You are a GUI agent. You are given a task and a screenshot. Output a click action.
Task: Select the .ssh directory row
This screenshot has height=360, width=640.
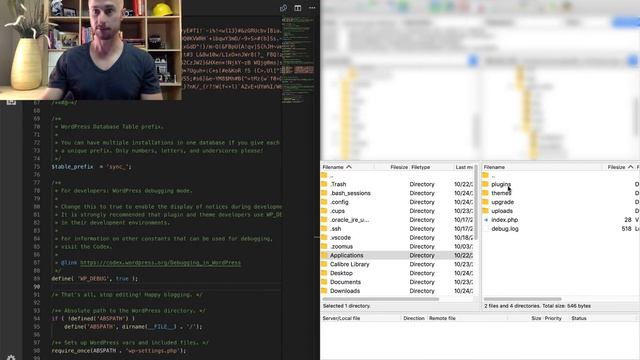coord(398,229)
